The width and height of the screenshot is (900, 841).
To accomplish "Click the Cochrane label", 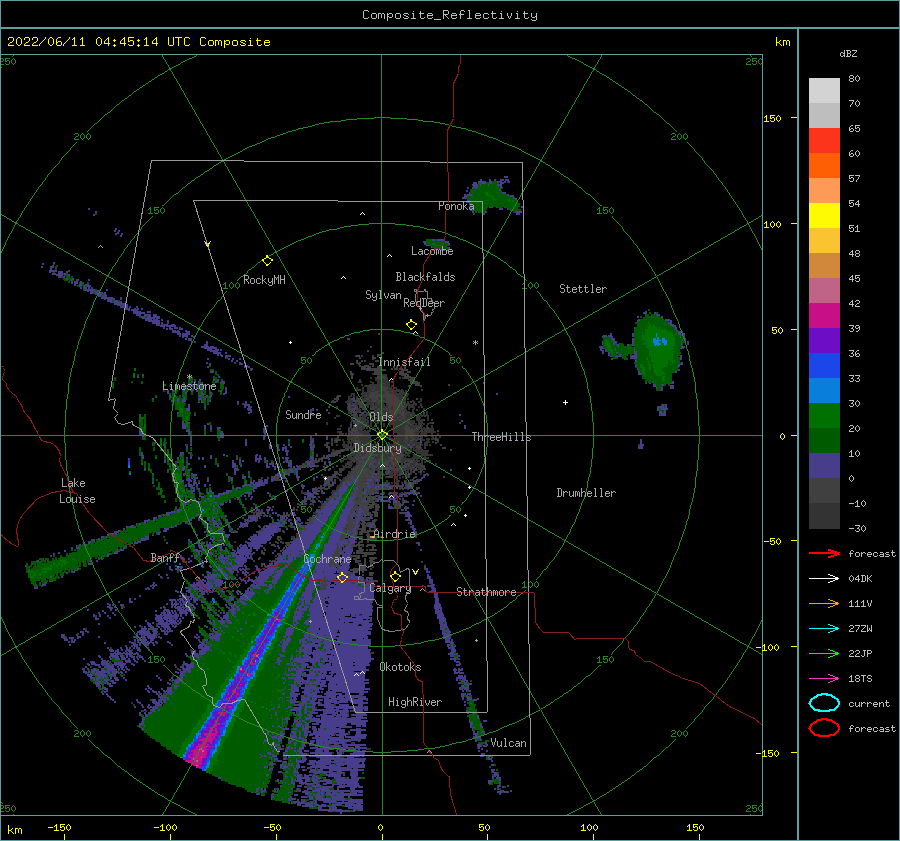I will pyautogui.click(x=327, y=559).
